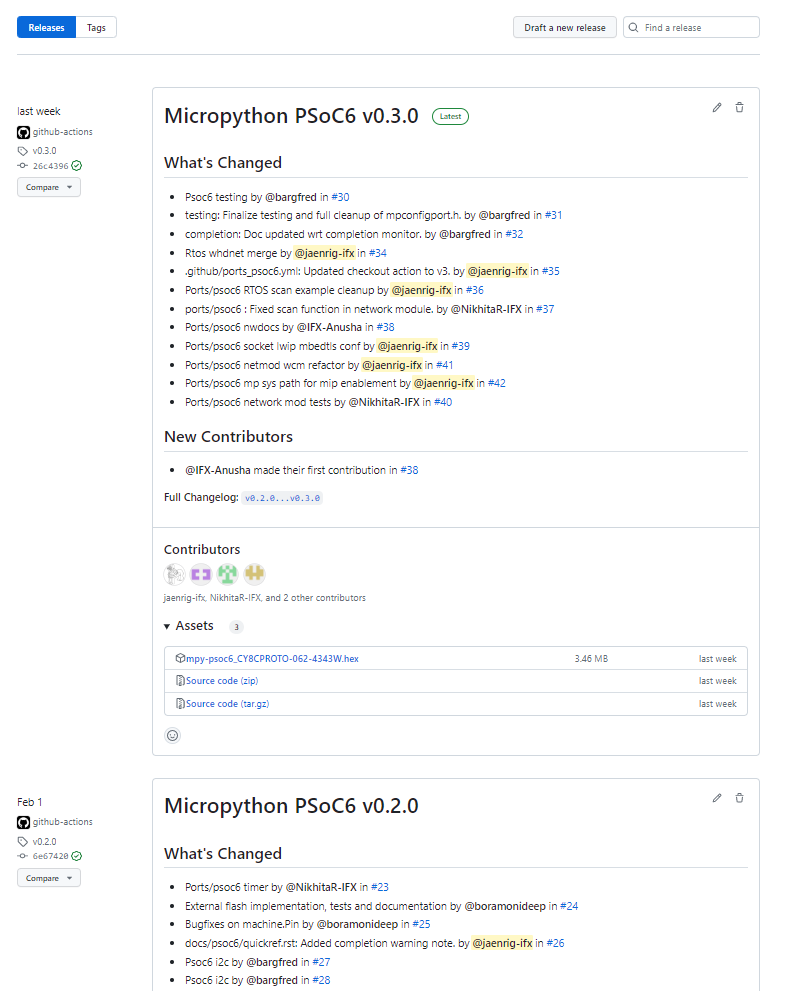Click the green contributor avatar
The height and width of the screenshot is (991, 787).
[228, 574]
